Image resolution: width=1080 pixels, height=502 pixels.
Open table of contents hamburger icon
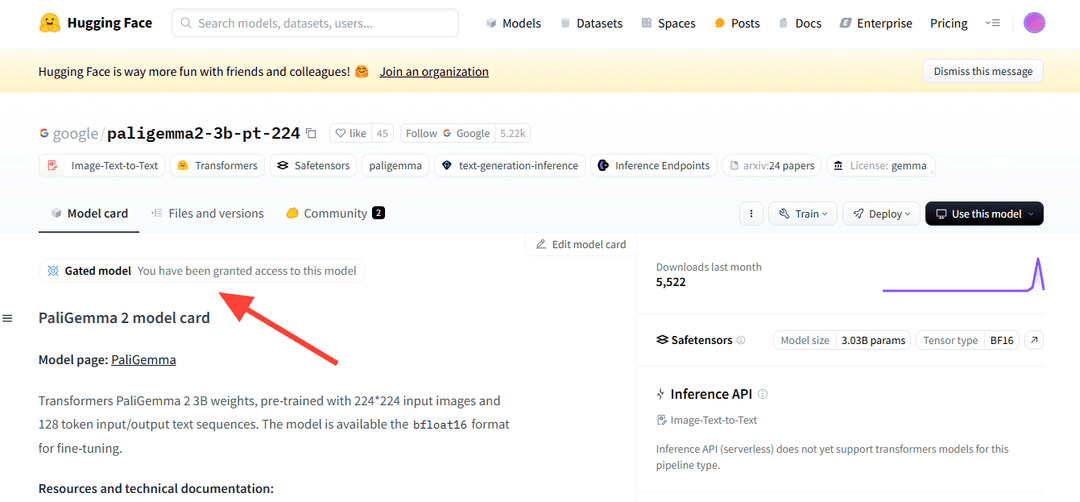click(x=8, y=318)
